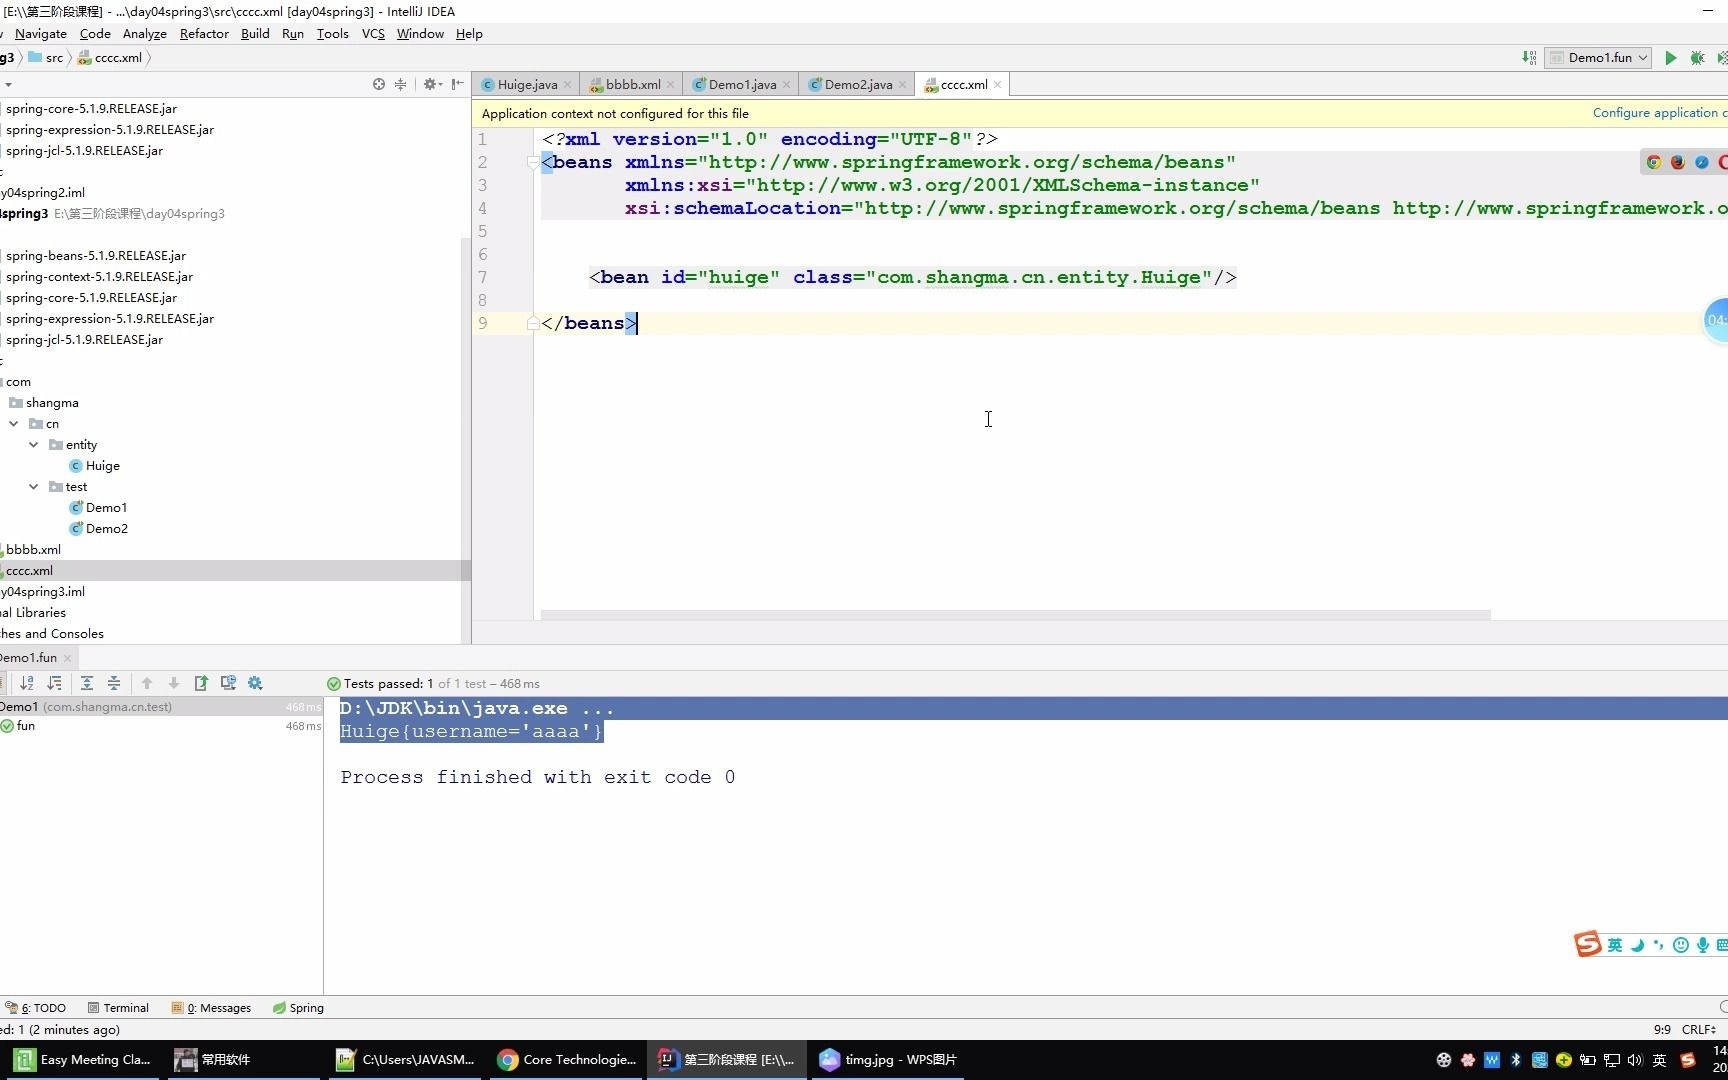The width and height of the screenshot is (1728, 1080).
Task: Open the Code menu
Action: click(x=95, y=33)
